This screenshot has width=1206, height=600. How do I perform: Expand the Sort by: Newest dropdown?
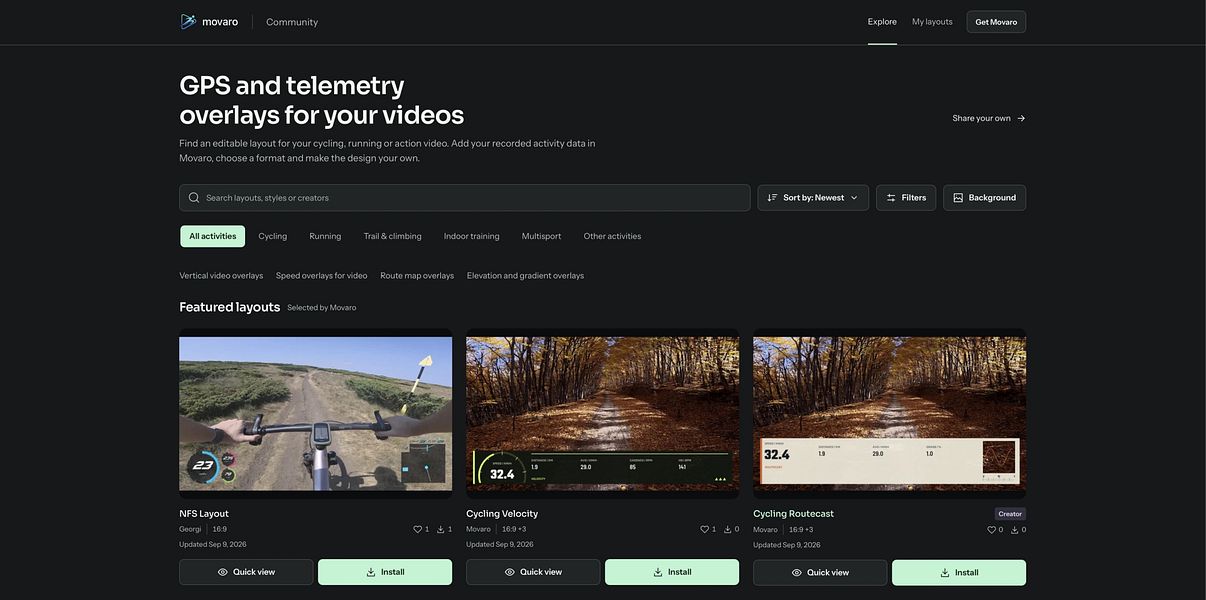(x=813, y=198)
